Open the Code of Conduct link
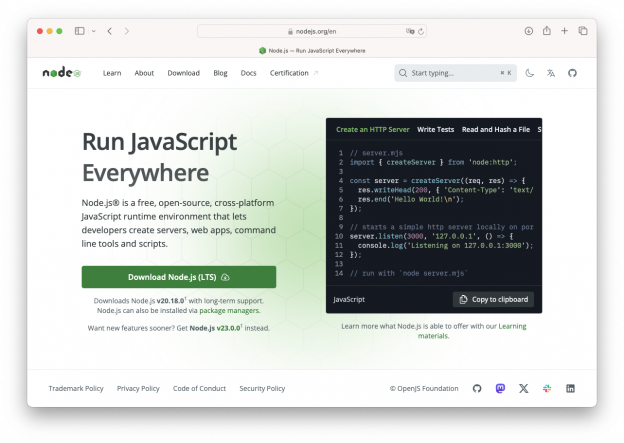The width and height of the screenshot is (624, 443). (199, 388)
